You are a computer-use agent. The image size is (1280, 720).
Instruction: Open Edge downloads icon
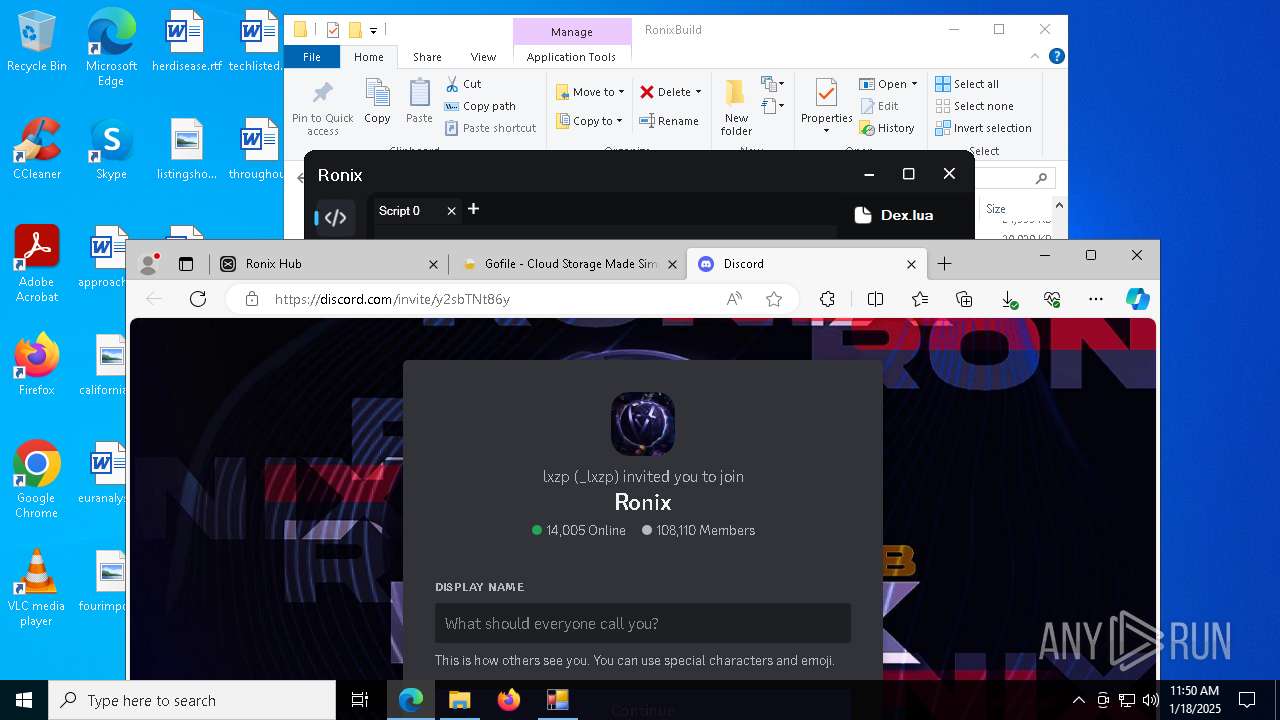(x=1009, y=299)
